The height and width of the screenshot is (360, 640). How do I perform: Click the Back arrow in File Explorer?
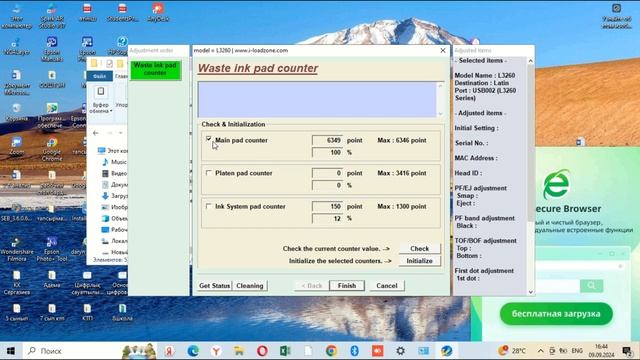tap(96, 133)
